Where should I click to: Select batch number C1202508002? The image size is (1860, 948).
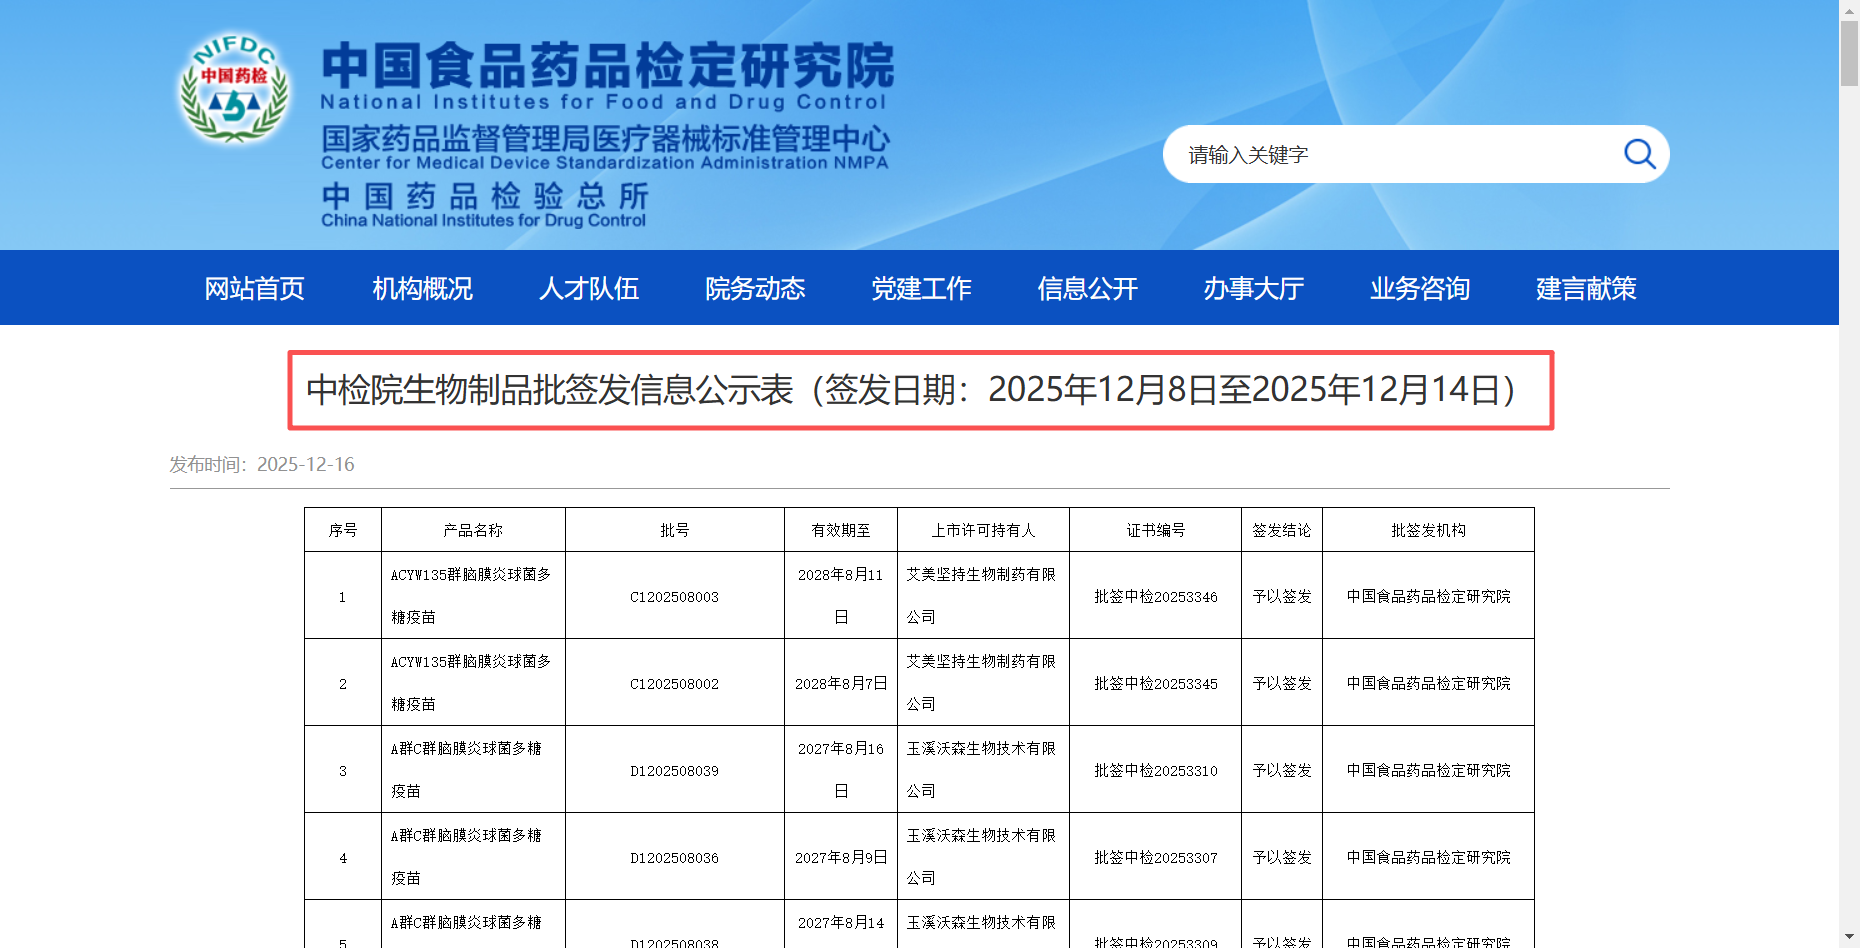(675, 684)
